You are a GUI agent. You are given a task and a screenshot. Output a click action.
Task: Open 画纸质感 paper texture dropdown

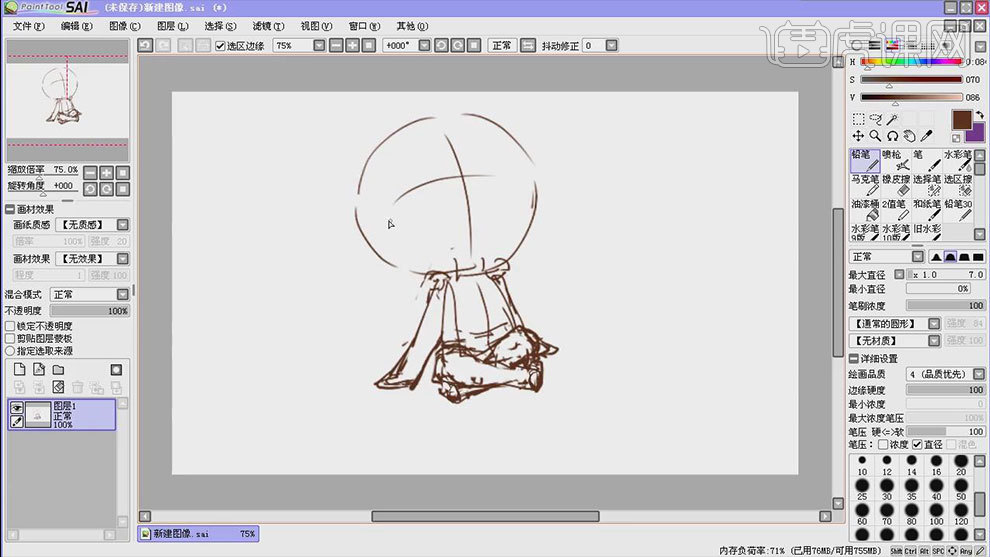pos(122,225)
